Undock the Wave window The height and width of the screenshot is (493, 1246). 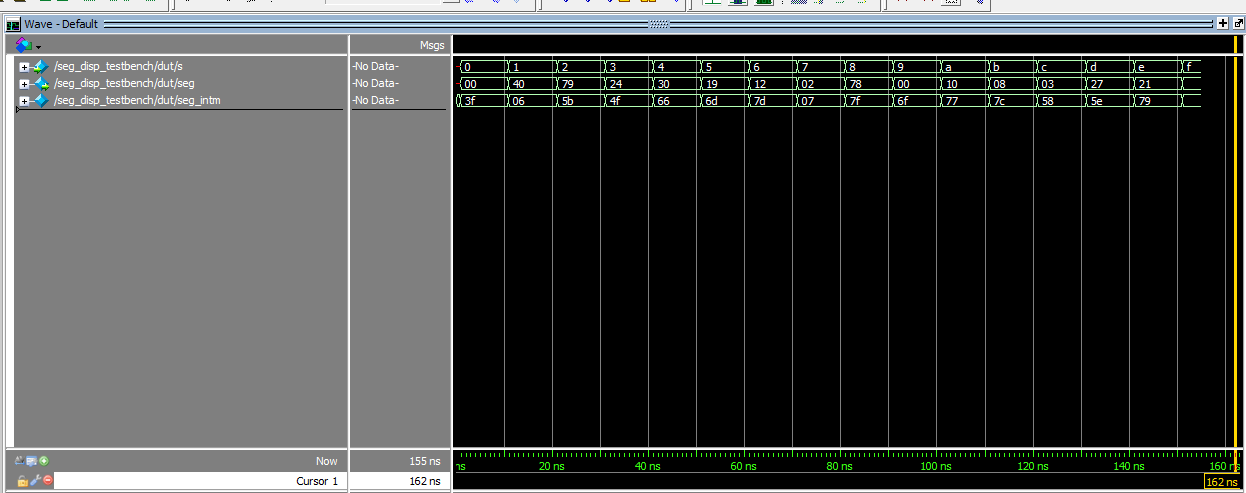(x=1237, y=23)
